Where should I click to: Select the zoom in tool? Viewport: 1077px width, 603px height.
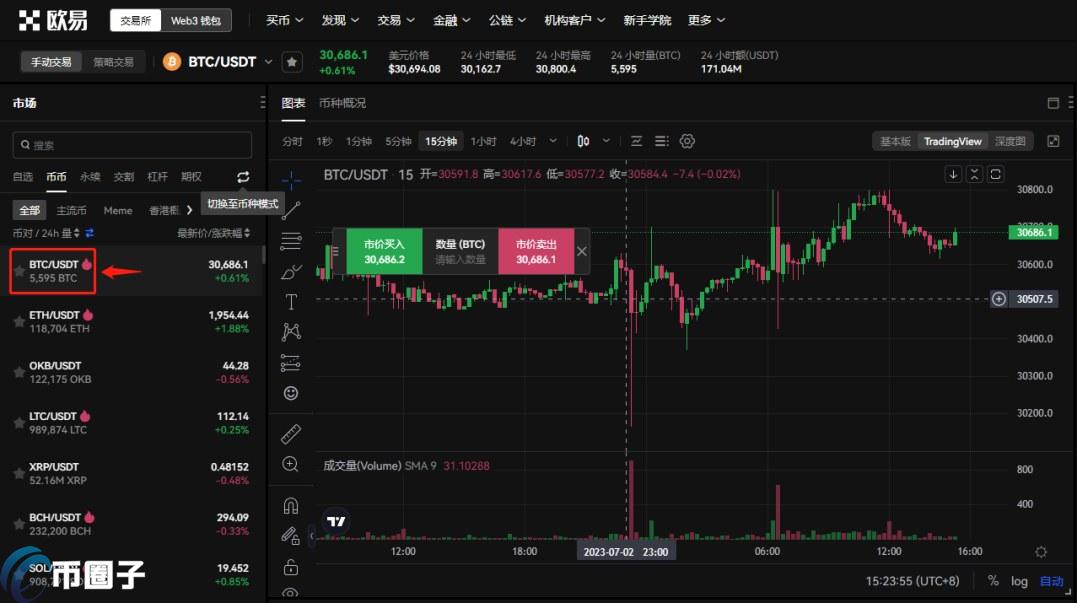point(291,464)
